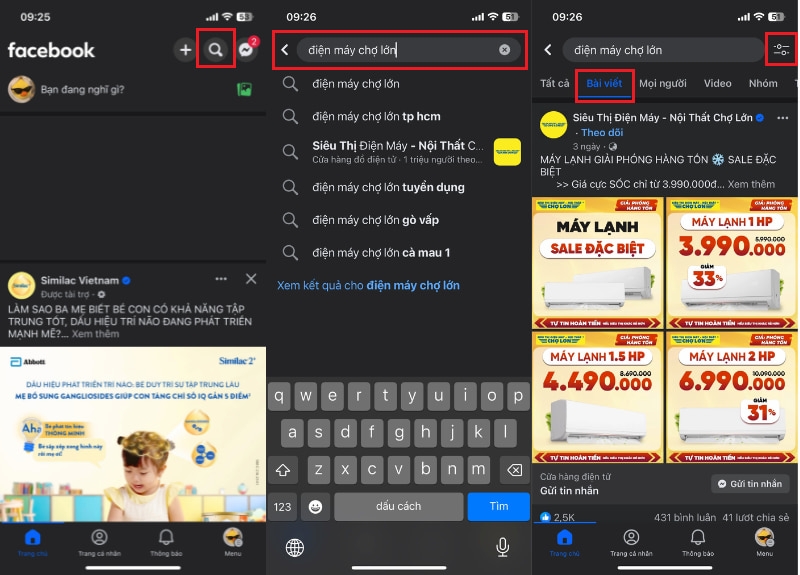Open the filter sliders icon on results screen
Screen dimensions: 800x575
pyautogui.click(x=781, y=49)
